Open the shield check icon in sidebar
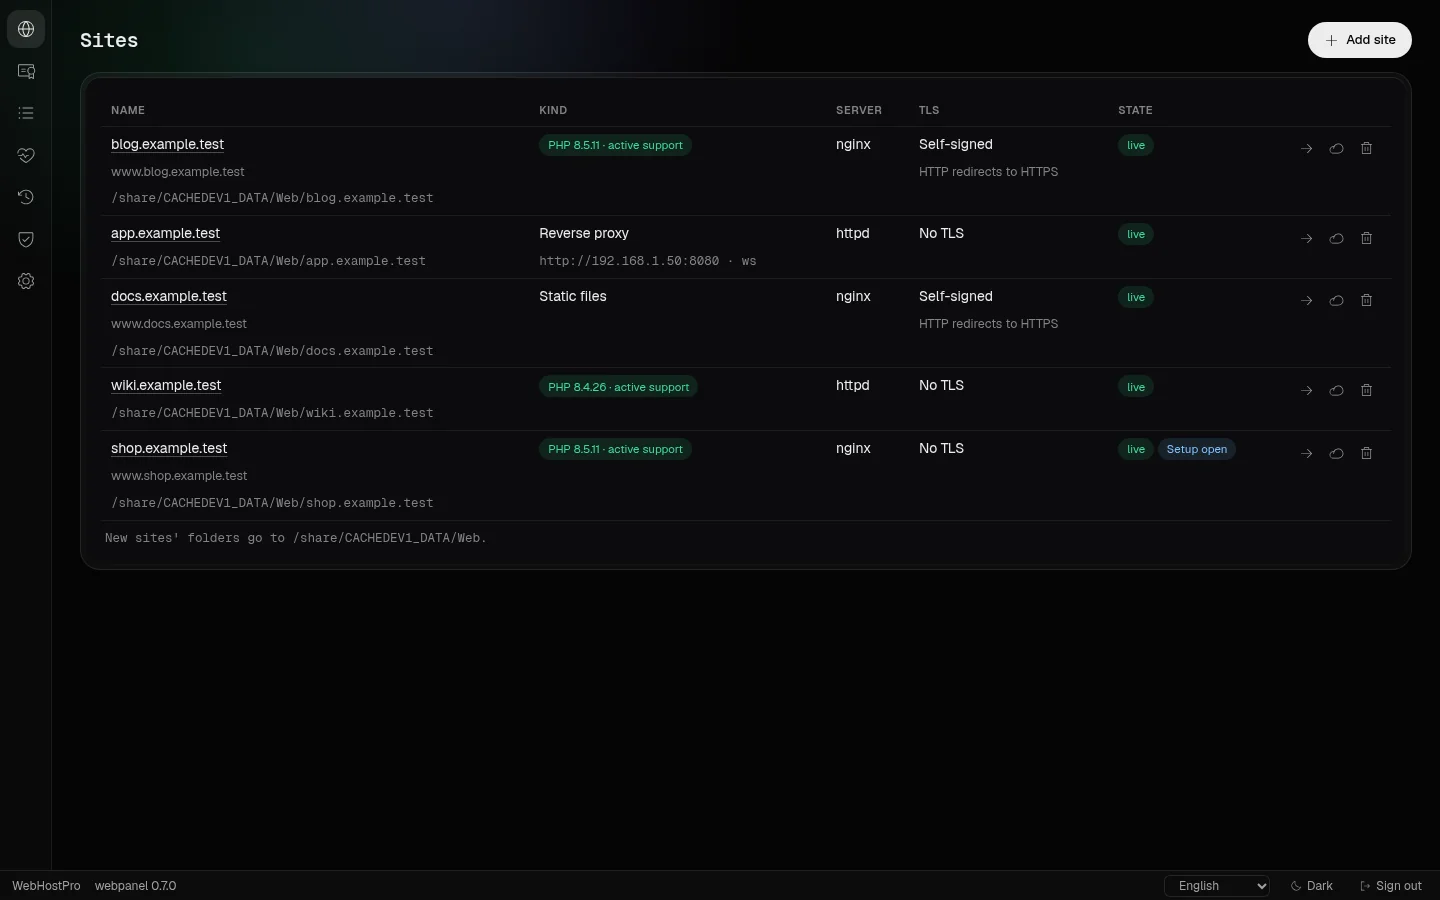This screenshot has width=1440, height=900. 26,239
